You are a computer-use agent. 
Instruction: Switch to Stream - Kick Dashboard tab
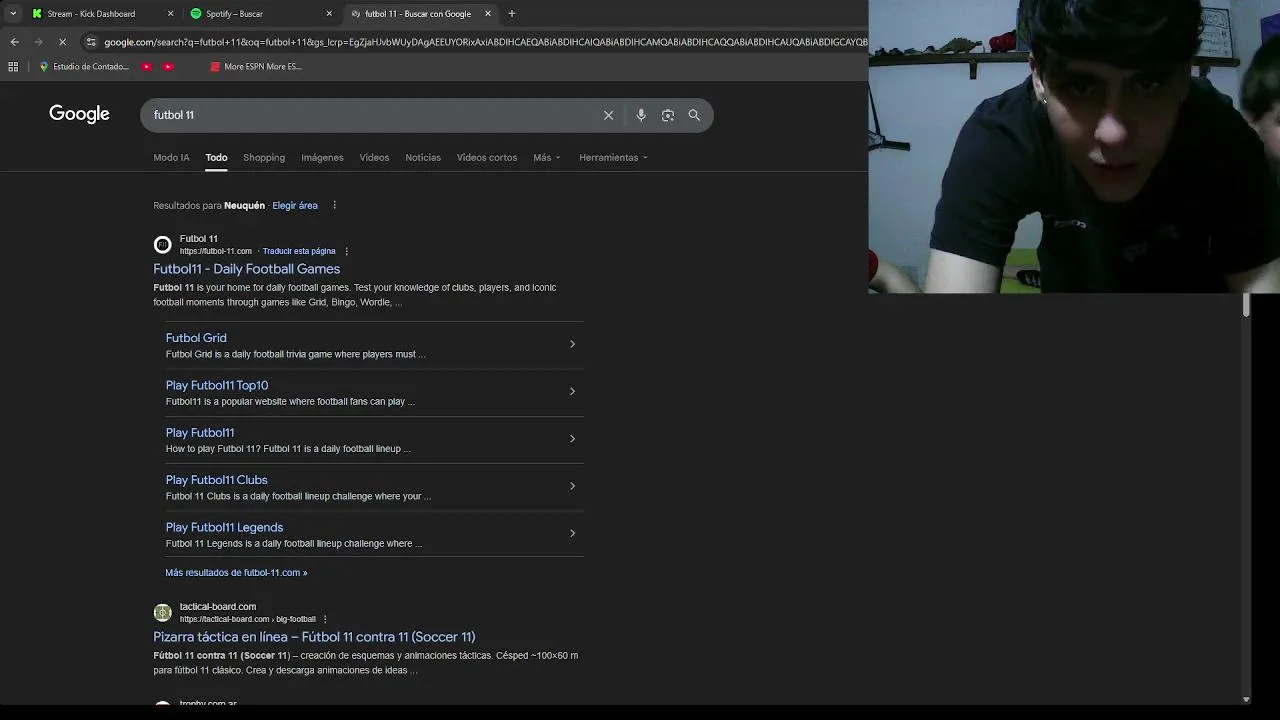click(x=91, y=14)
